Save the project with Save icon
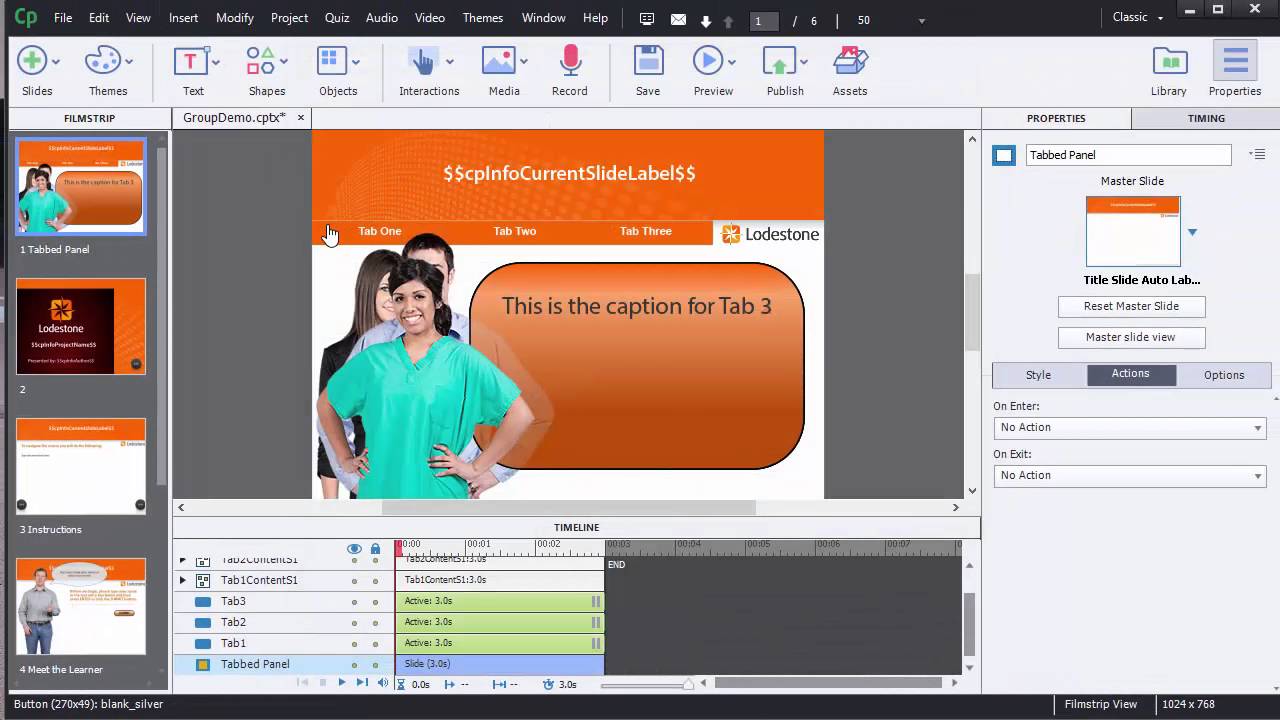Viewport: 1280px width, 720px height. [x=648, y=61]
